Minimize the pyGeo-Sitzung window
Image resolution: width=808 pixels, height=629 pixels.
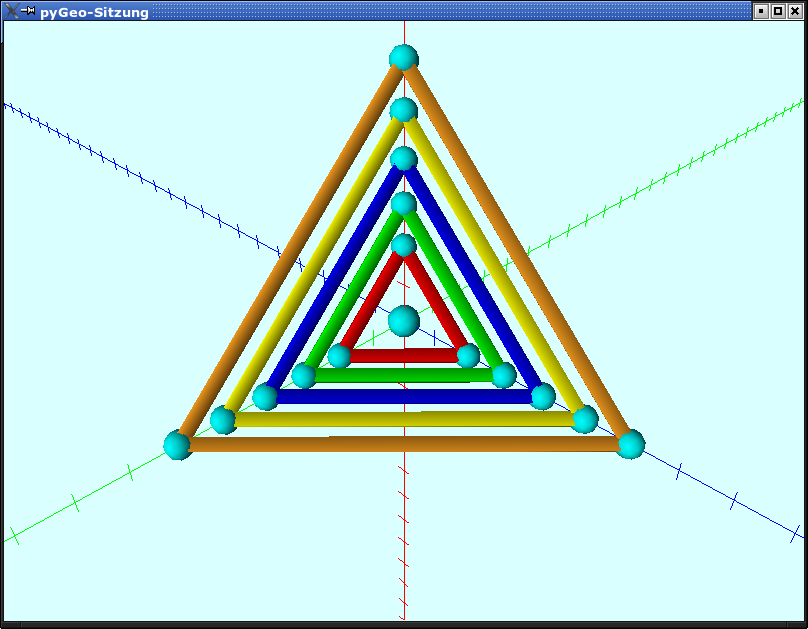click(761, 11)
